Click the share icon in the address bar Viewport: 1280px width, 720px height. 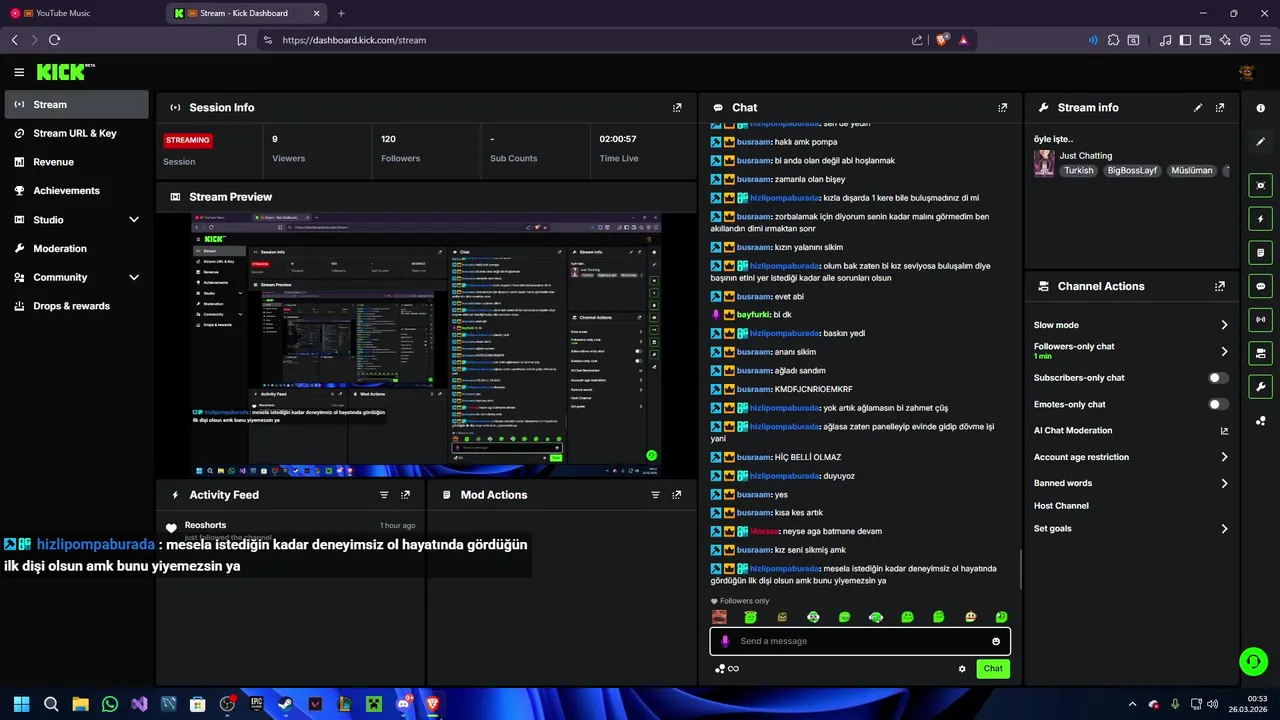[917, 40]
